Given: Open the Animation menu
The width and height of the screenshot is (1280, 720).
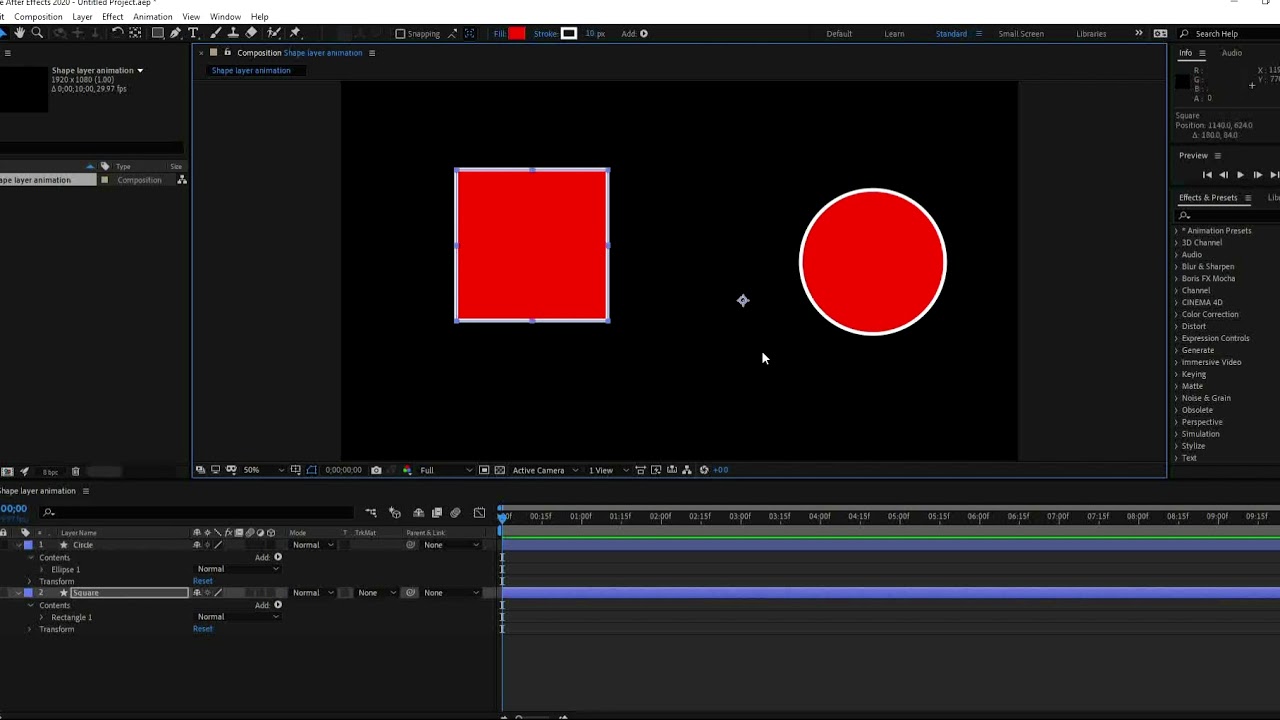Looking at the screenshot, I should coord(152,17).
